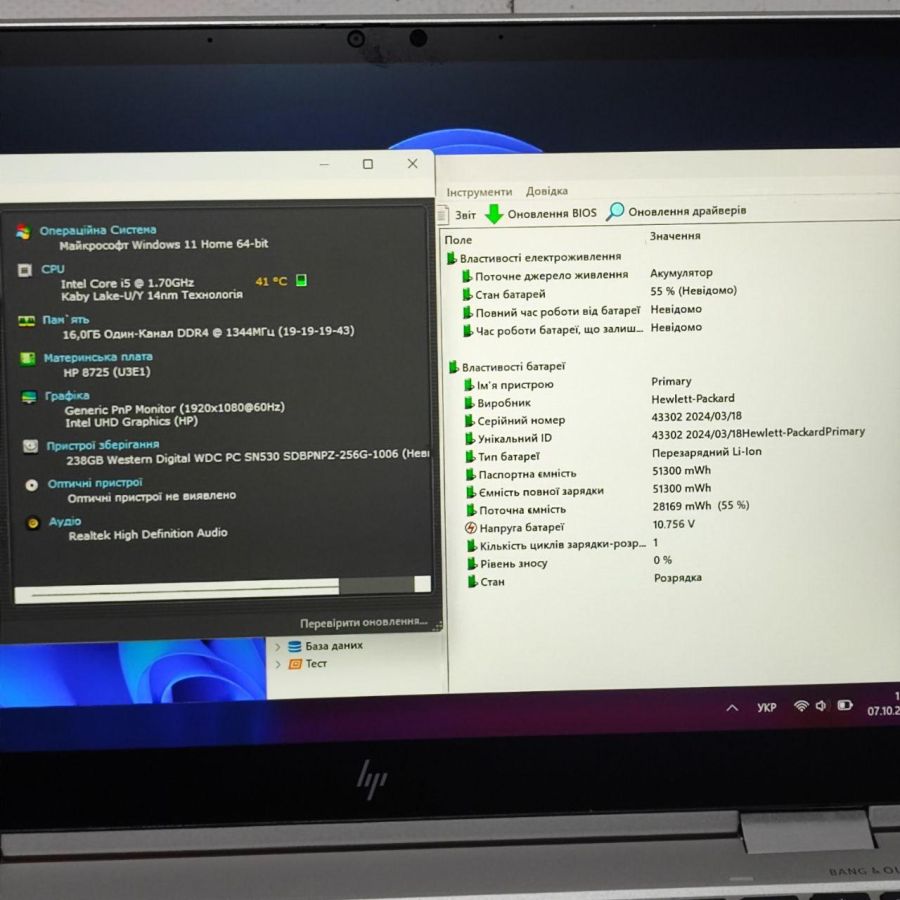Select the Кількість циклів зарядки row
This screenshot has width=900, height=900.
point(564,544)
